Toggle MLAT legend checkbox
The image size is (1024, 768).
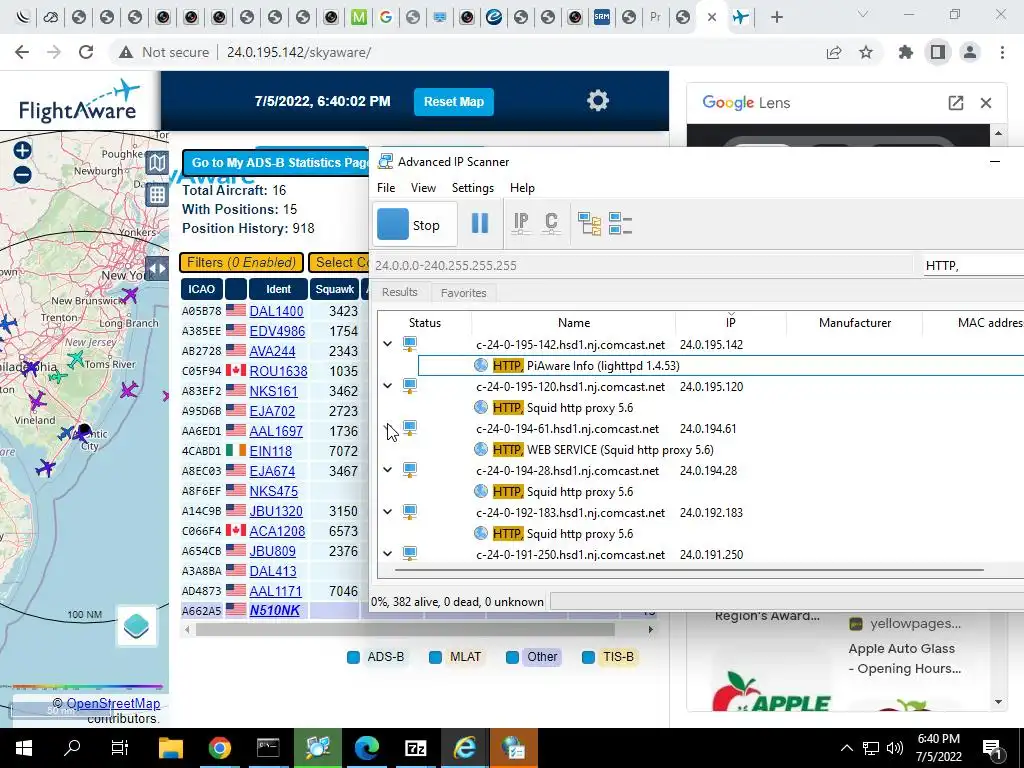point(435,657)
